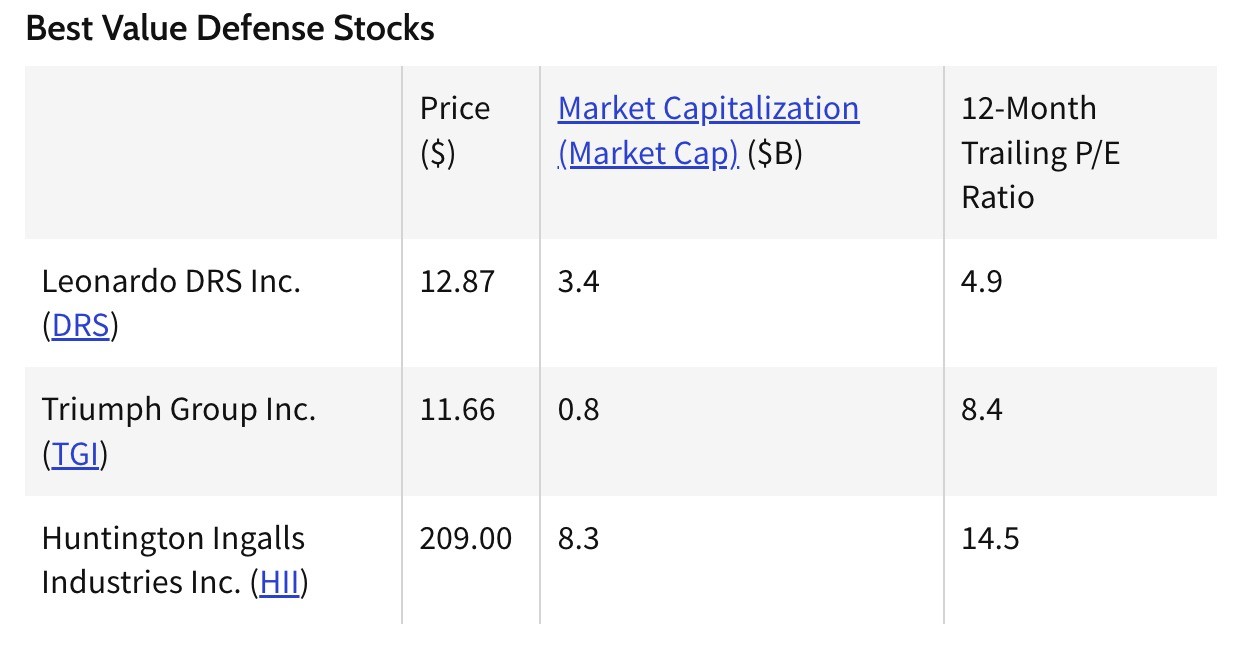The width and height of the screenshot is (1246, 648).
Task: Click the 8.4 P/E ratio value
Action: 982,410
